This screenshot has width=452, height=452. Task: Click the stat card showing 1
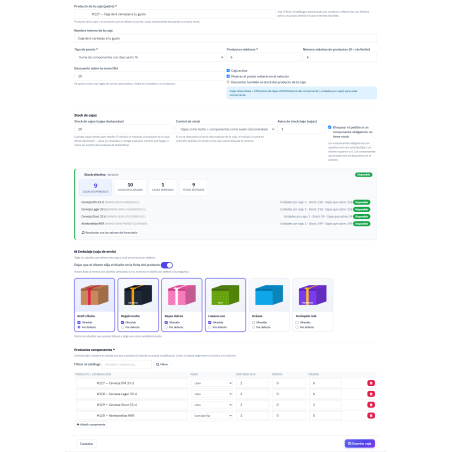[x=163, y=187]
